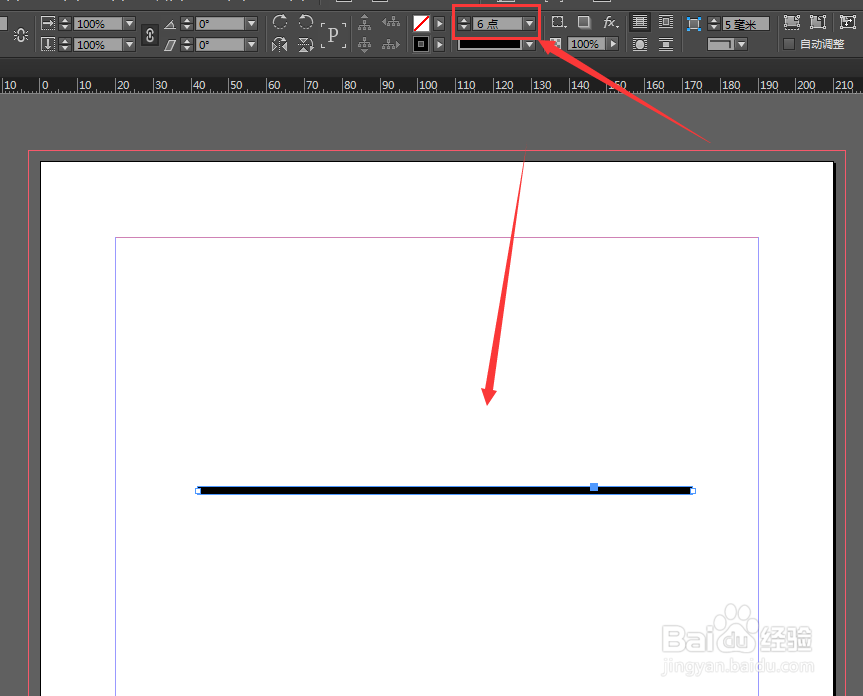Open the stroke type dropdown

529,44
